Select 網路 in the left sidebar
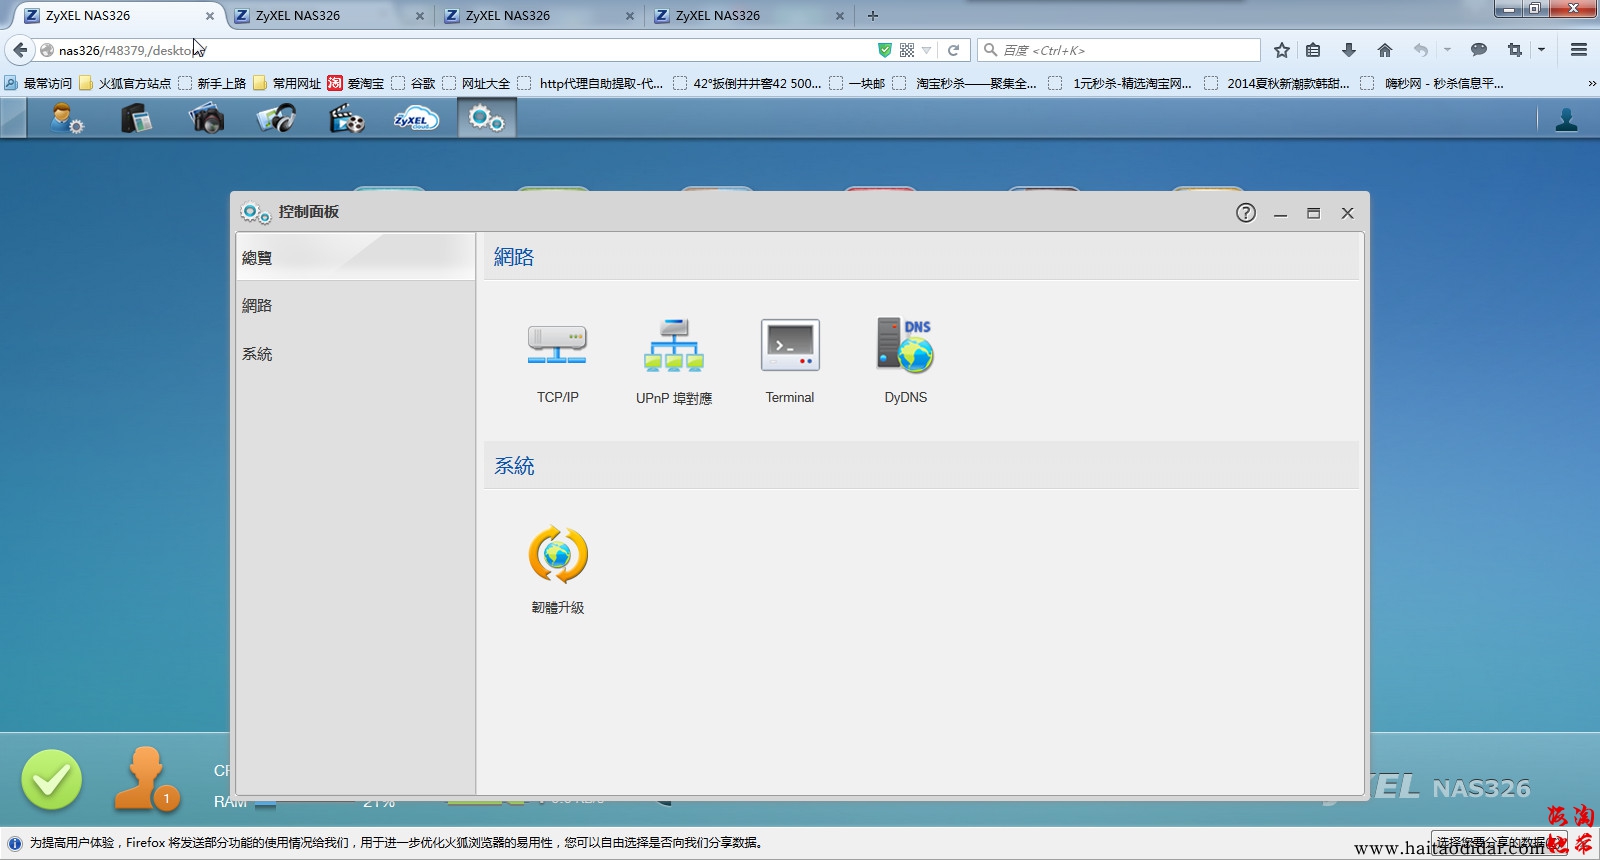 257,306
